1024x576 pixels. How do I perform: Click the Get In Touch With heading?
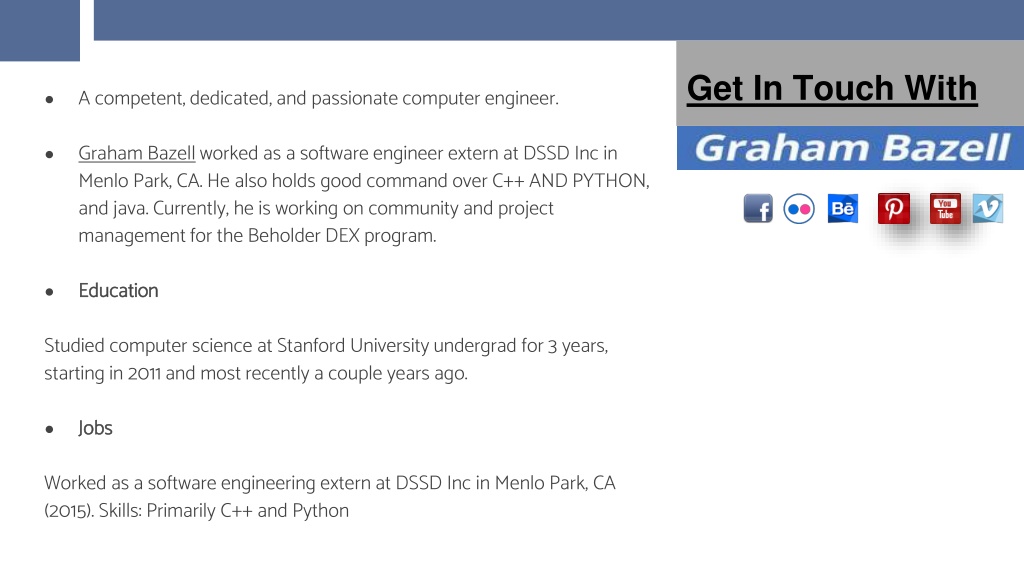coord(832,88)
